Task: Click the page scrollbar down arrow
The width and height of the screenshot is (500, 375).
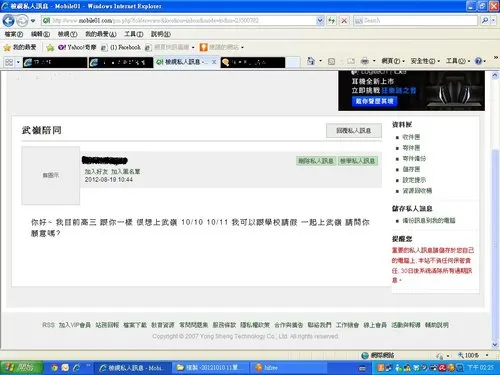Action: 495,345
